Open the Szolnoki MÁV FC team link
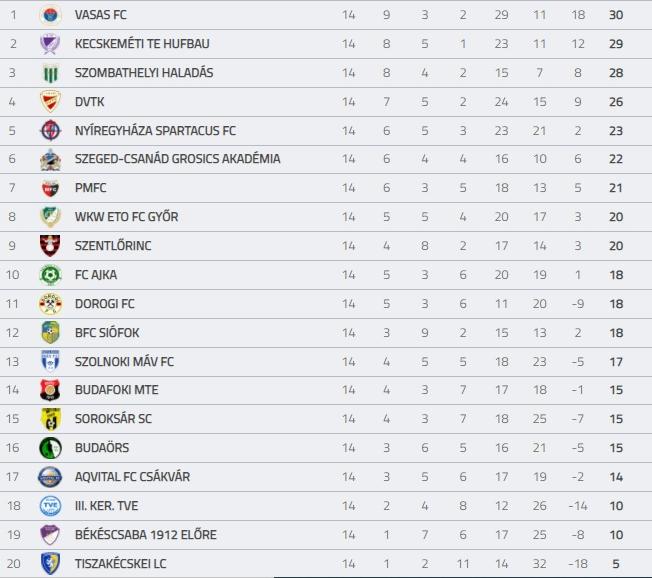This screenshot has height=578, width=652. 124,362
